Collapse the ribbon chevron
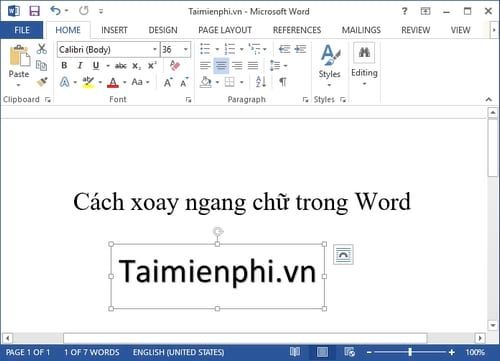The width and height of the screenshot is (500, 361). point(488,99)
